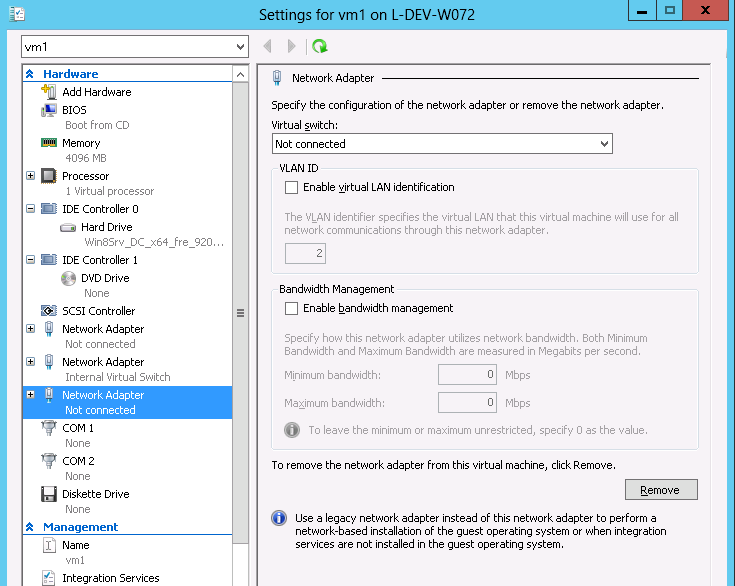The height and width of the screenshot is (586, 735).
Task: Click the Add Hardware icon
Action: pos(48,92)
